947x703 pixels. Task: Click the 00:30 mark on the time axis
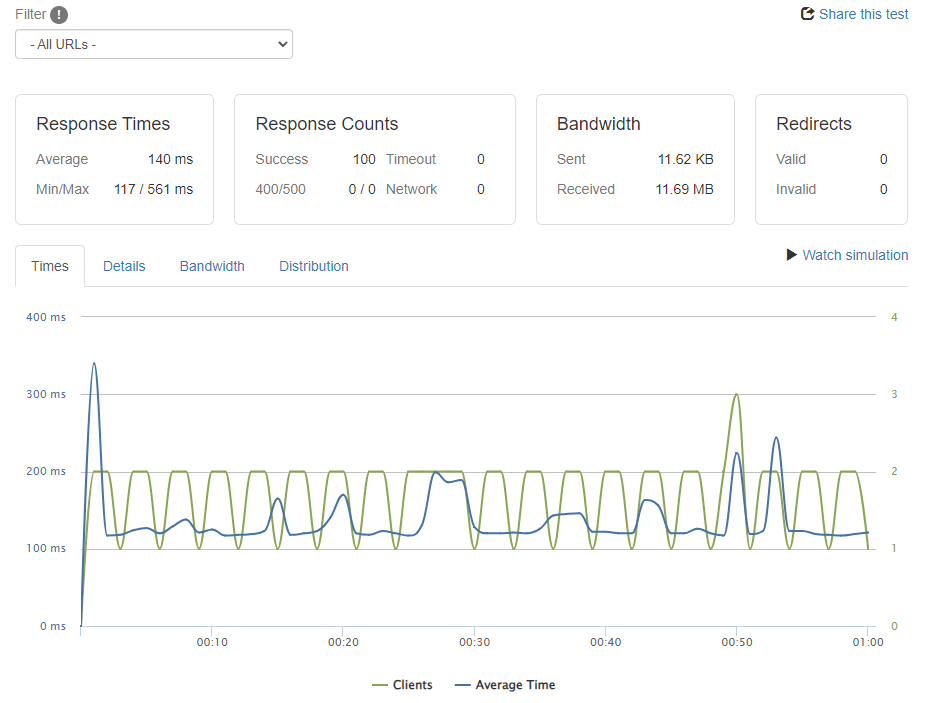474,642
